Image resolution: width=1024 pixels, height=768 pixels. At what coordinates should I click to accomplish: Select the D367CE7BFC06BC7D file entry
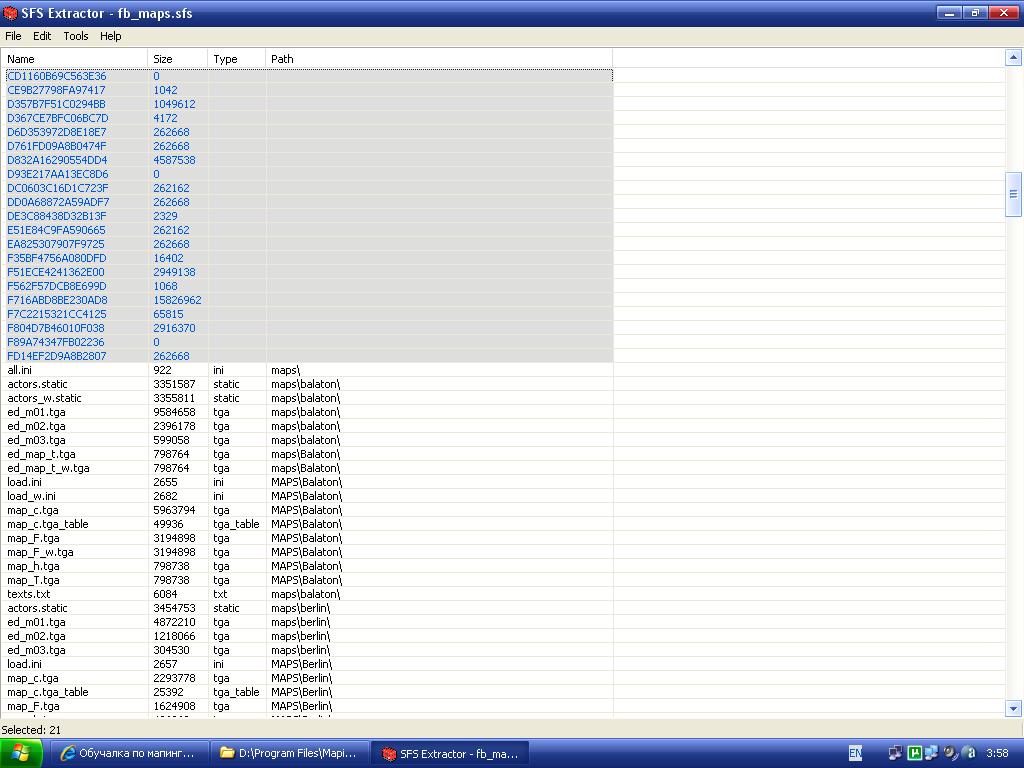[57, 118]
